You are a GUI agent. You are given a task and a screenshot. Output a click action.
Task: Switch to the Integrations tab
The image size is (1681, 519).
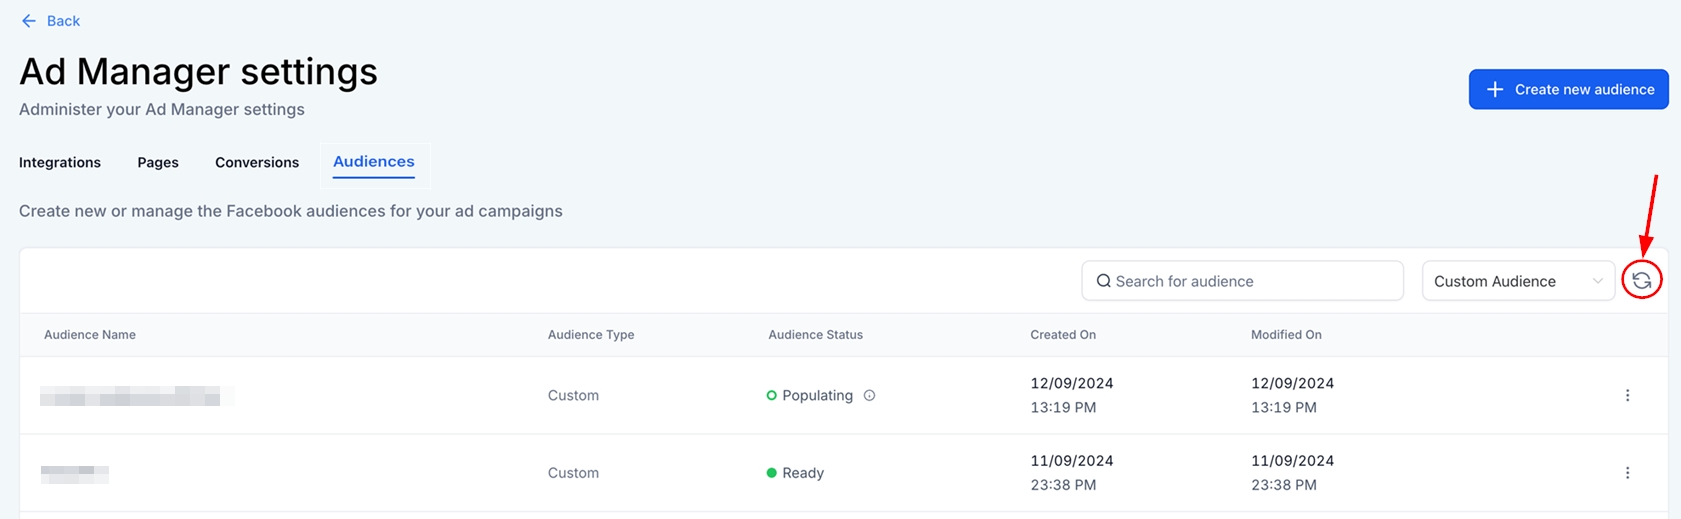coord(60,162)
